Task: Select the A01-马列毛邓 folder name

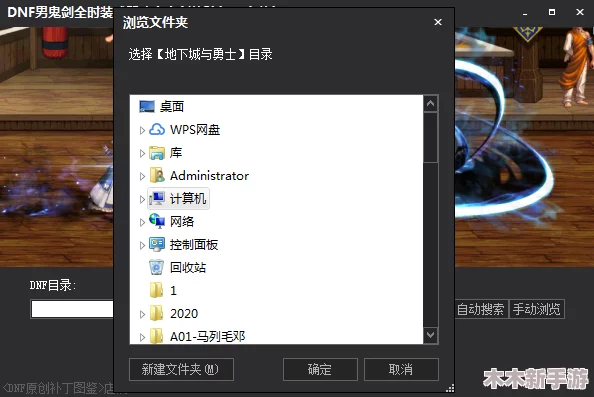Action: pyautogui.click(x=208, y=336)
